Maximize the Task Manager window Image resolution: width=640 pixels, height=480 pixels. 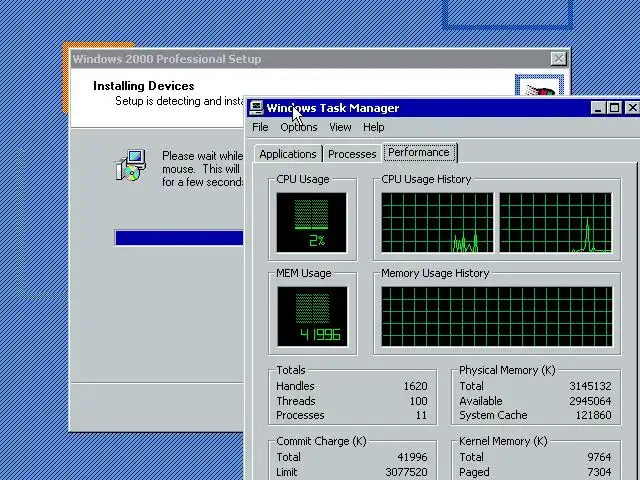point(614,108)
